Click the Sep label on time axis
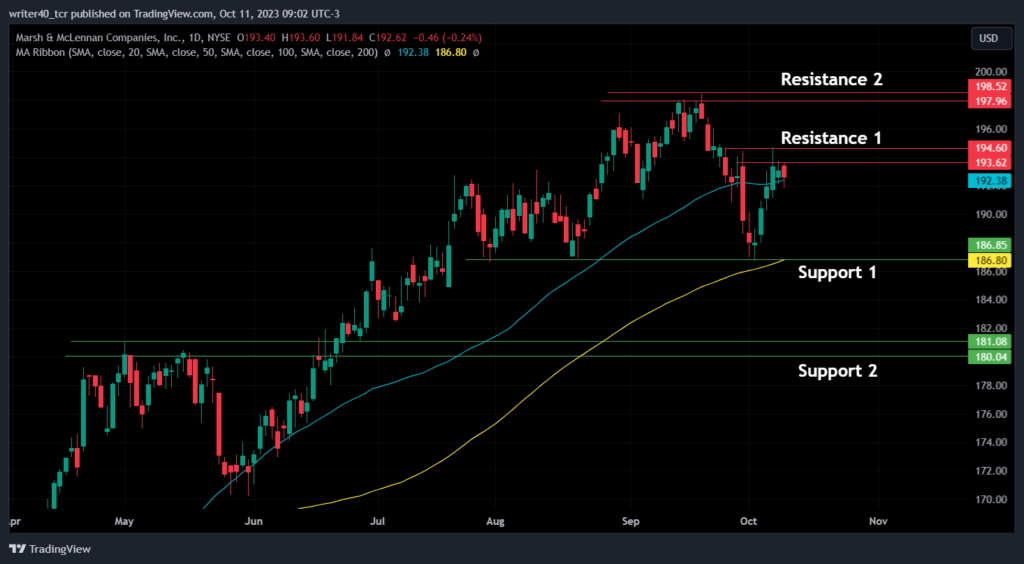This screenshot has height=564, width=1024. point(630,522)
